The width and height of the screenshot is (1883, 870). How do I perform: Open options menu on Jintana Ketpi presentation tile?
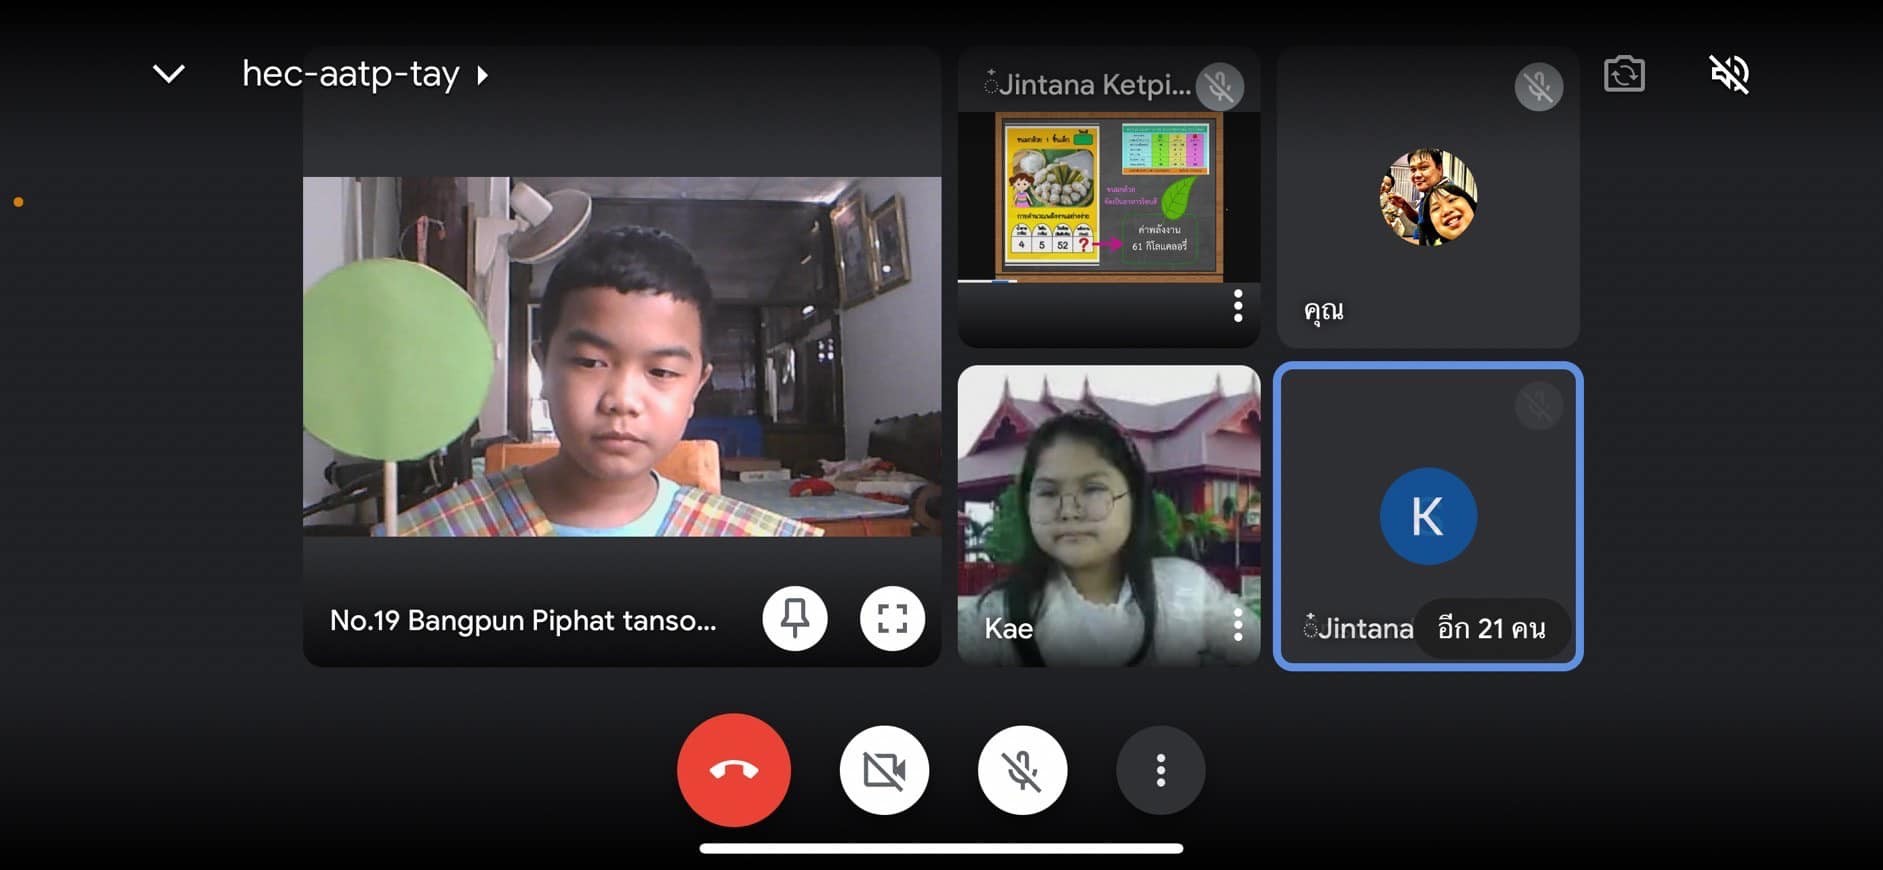coord(1238,305)
